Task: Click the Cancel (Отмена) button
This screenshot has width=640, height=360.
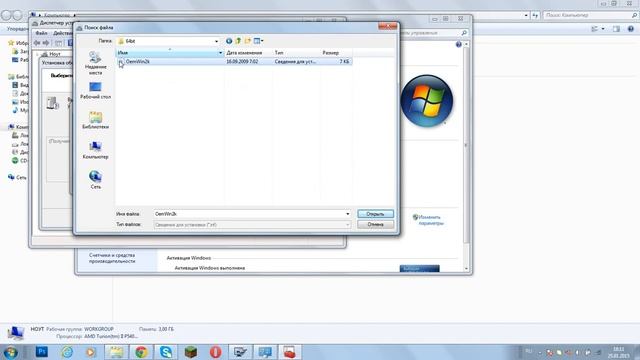Action: 375,224
